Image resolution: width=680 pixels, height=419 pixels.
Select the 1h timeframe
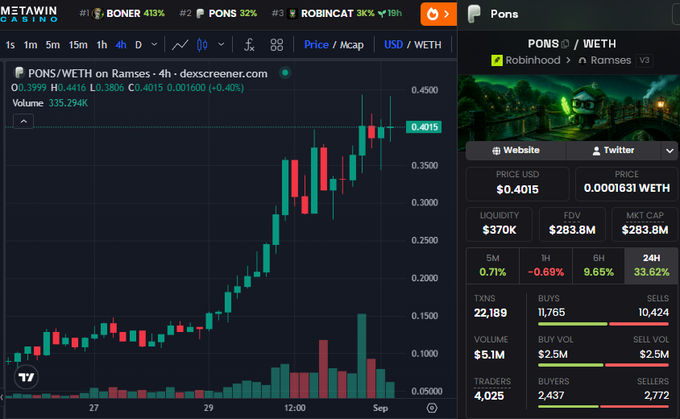(101, 45)
